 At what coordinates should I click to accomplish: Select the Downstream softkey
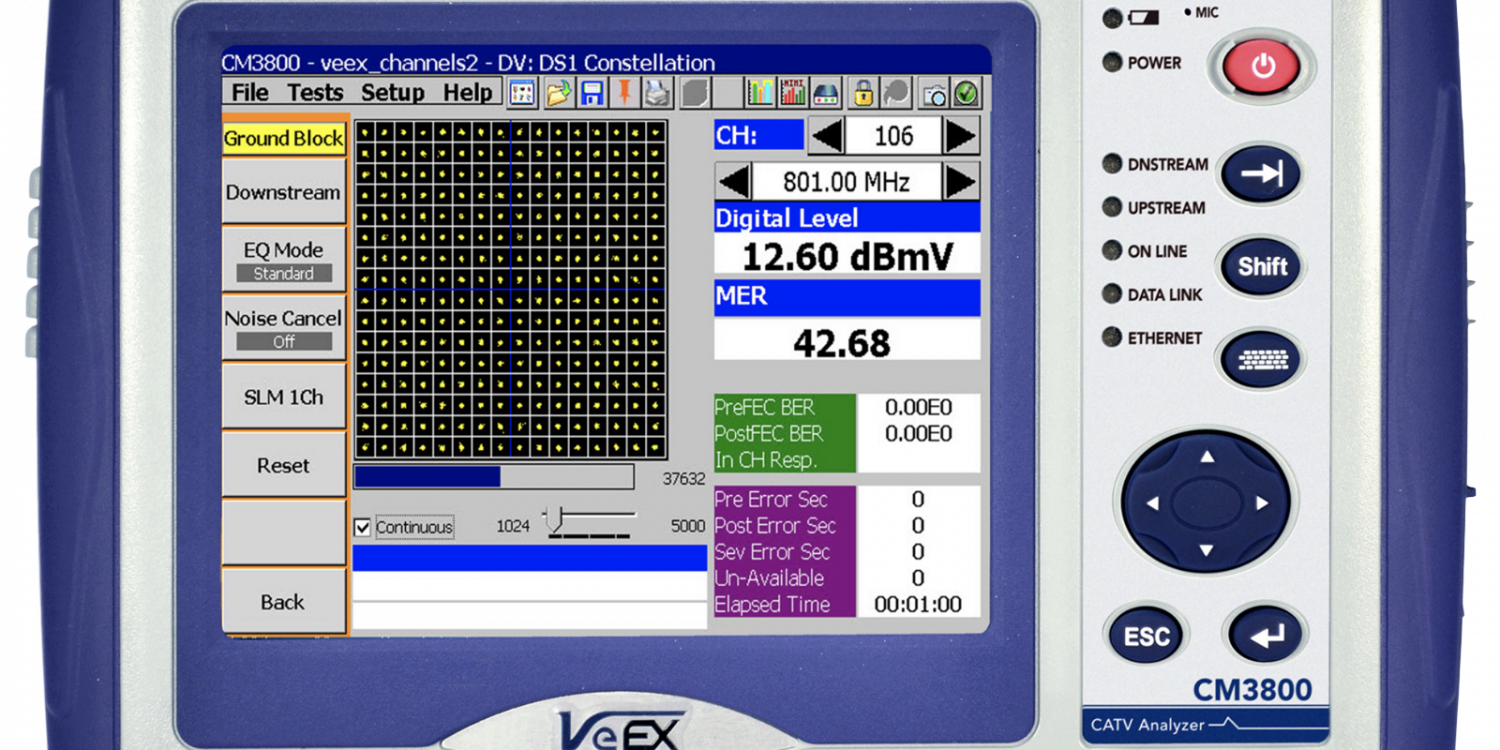[x=284, y=192]
